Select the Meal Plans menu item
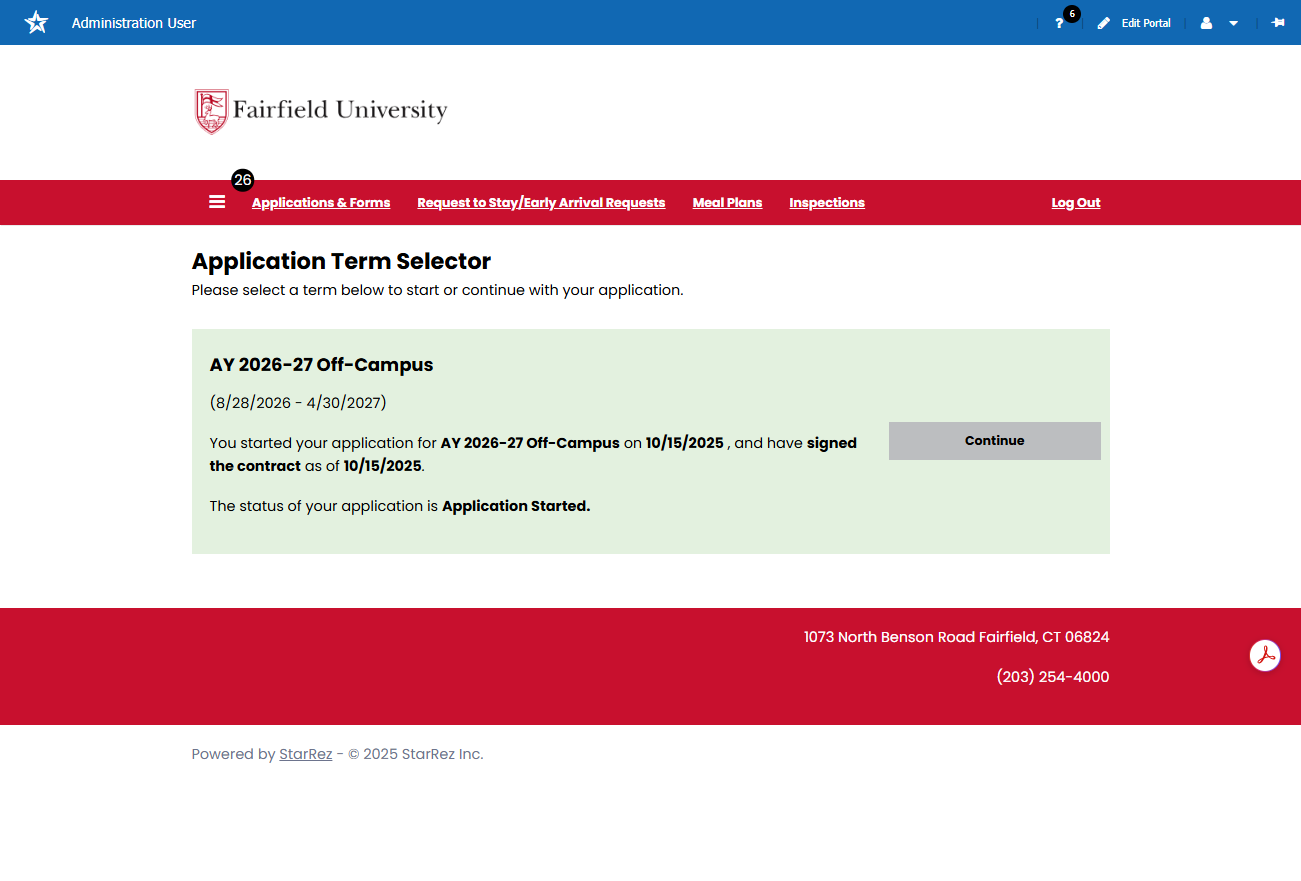 pyautogui.click(x=727, y=203)
